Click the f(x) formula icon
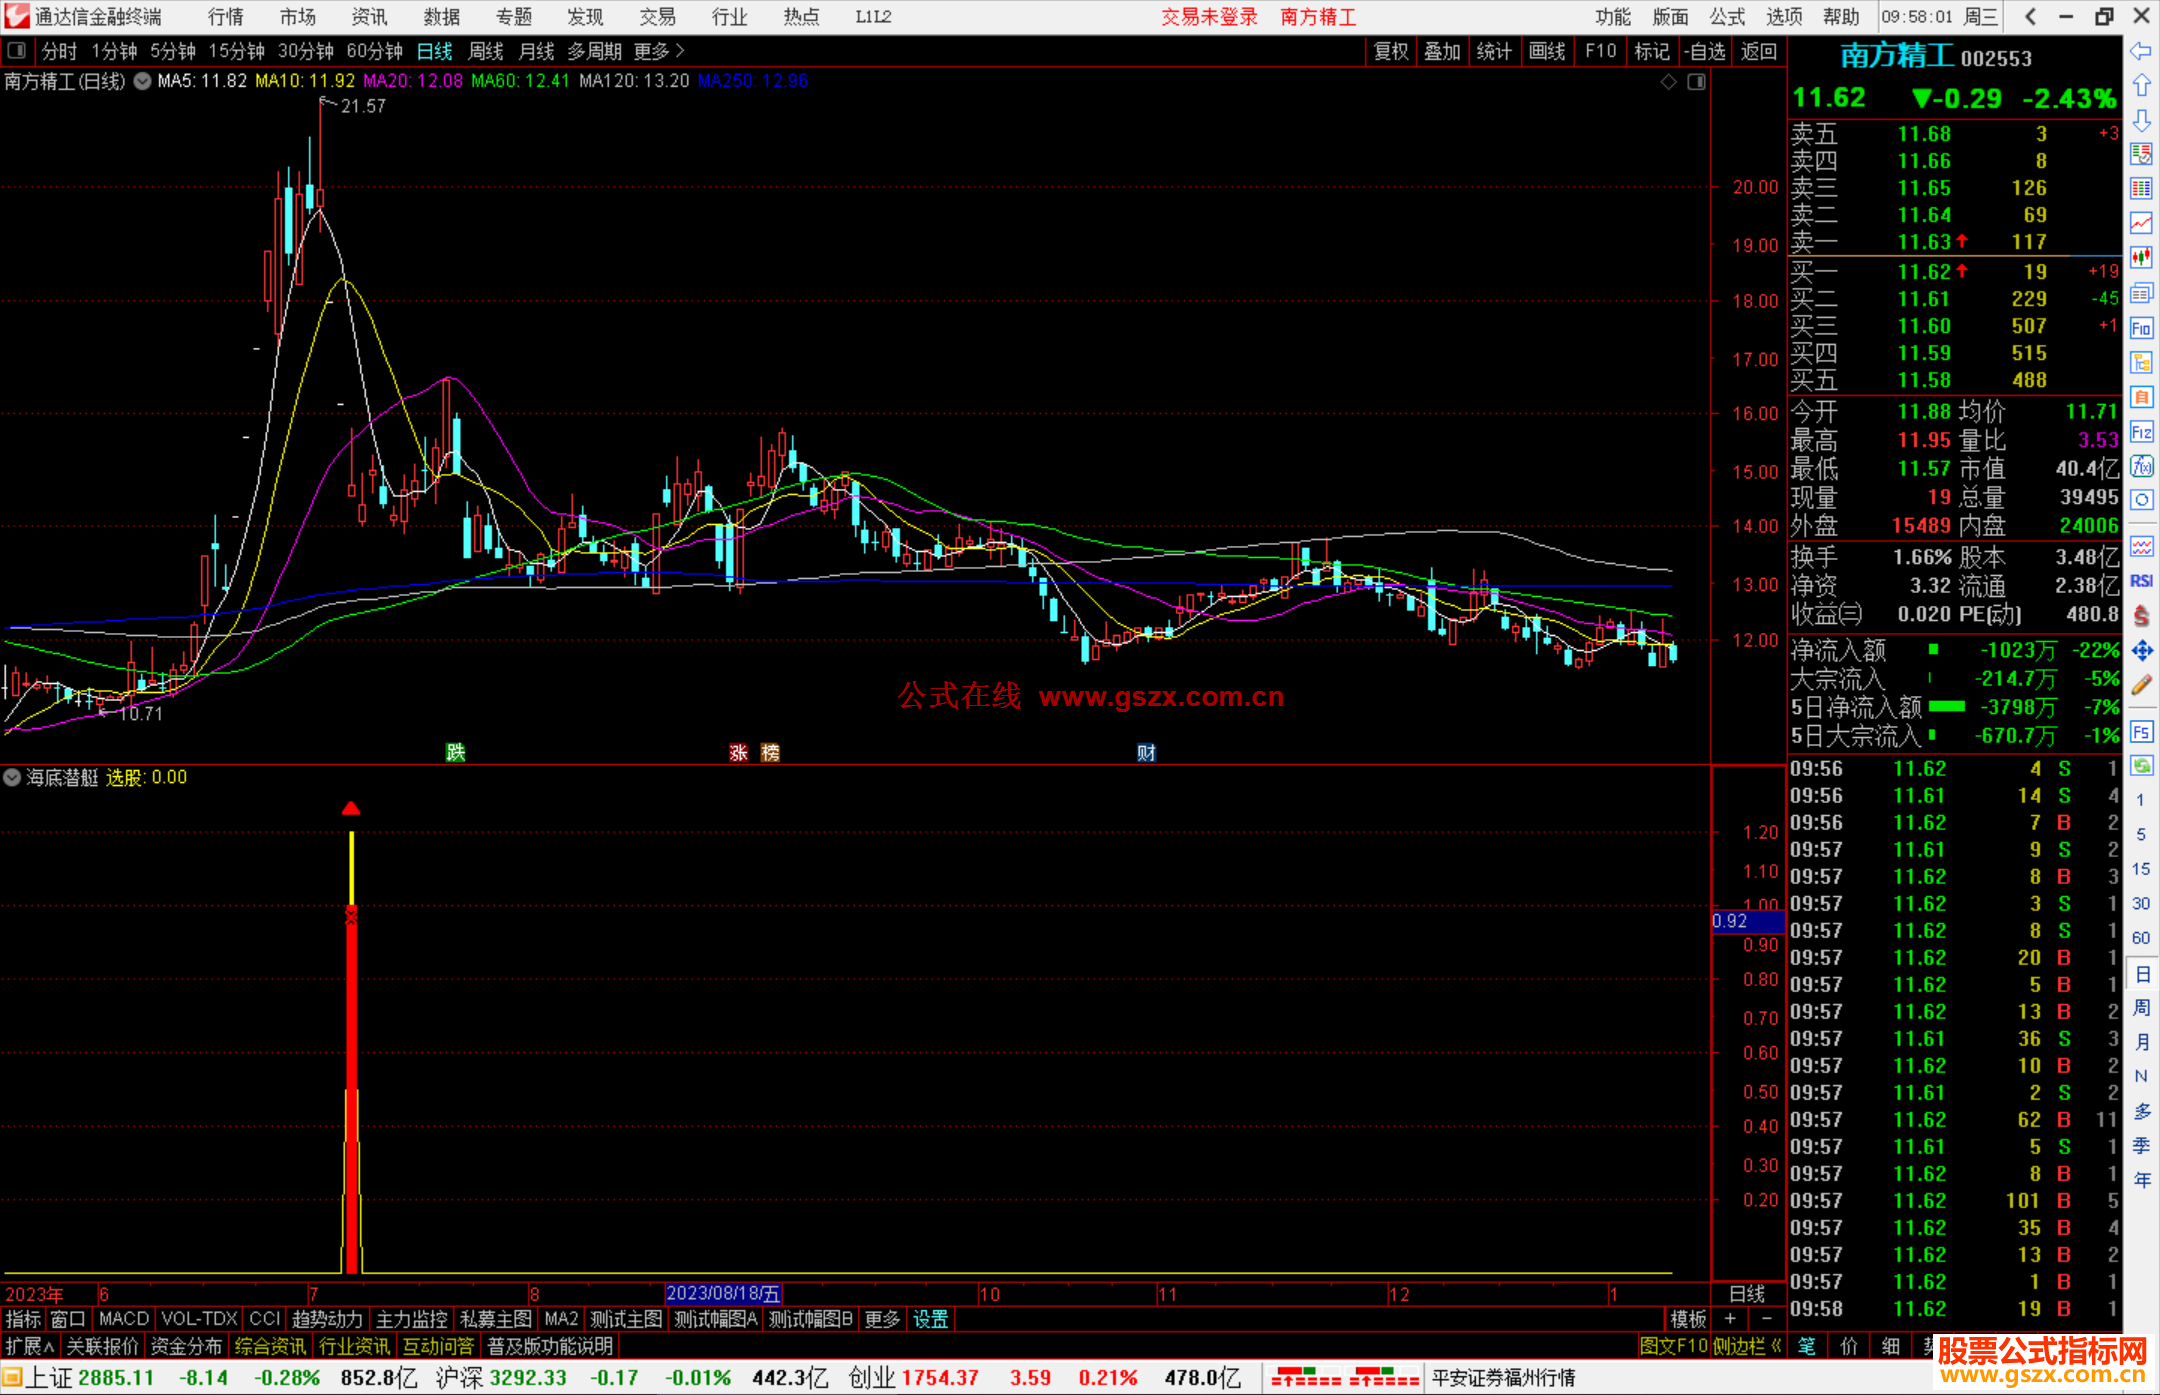 pyautogui.click(x=2141, y=466)
